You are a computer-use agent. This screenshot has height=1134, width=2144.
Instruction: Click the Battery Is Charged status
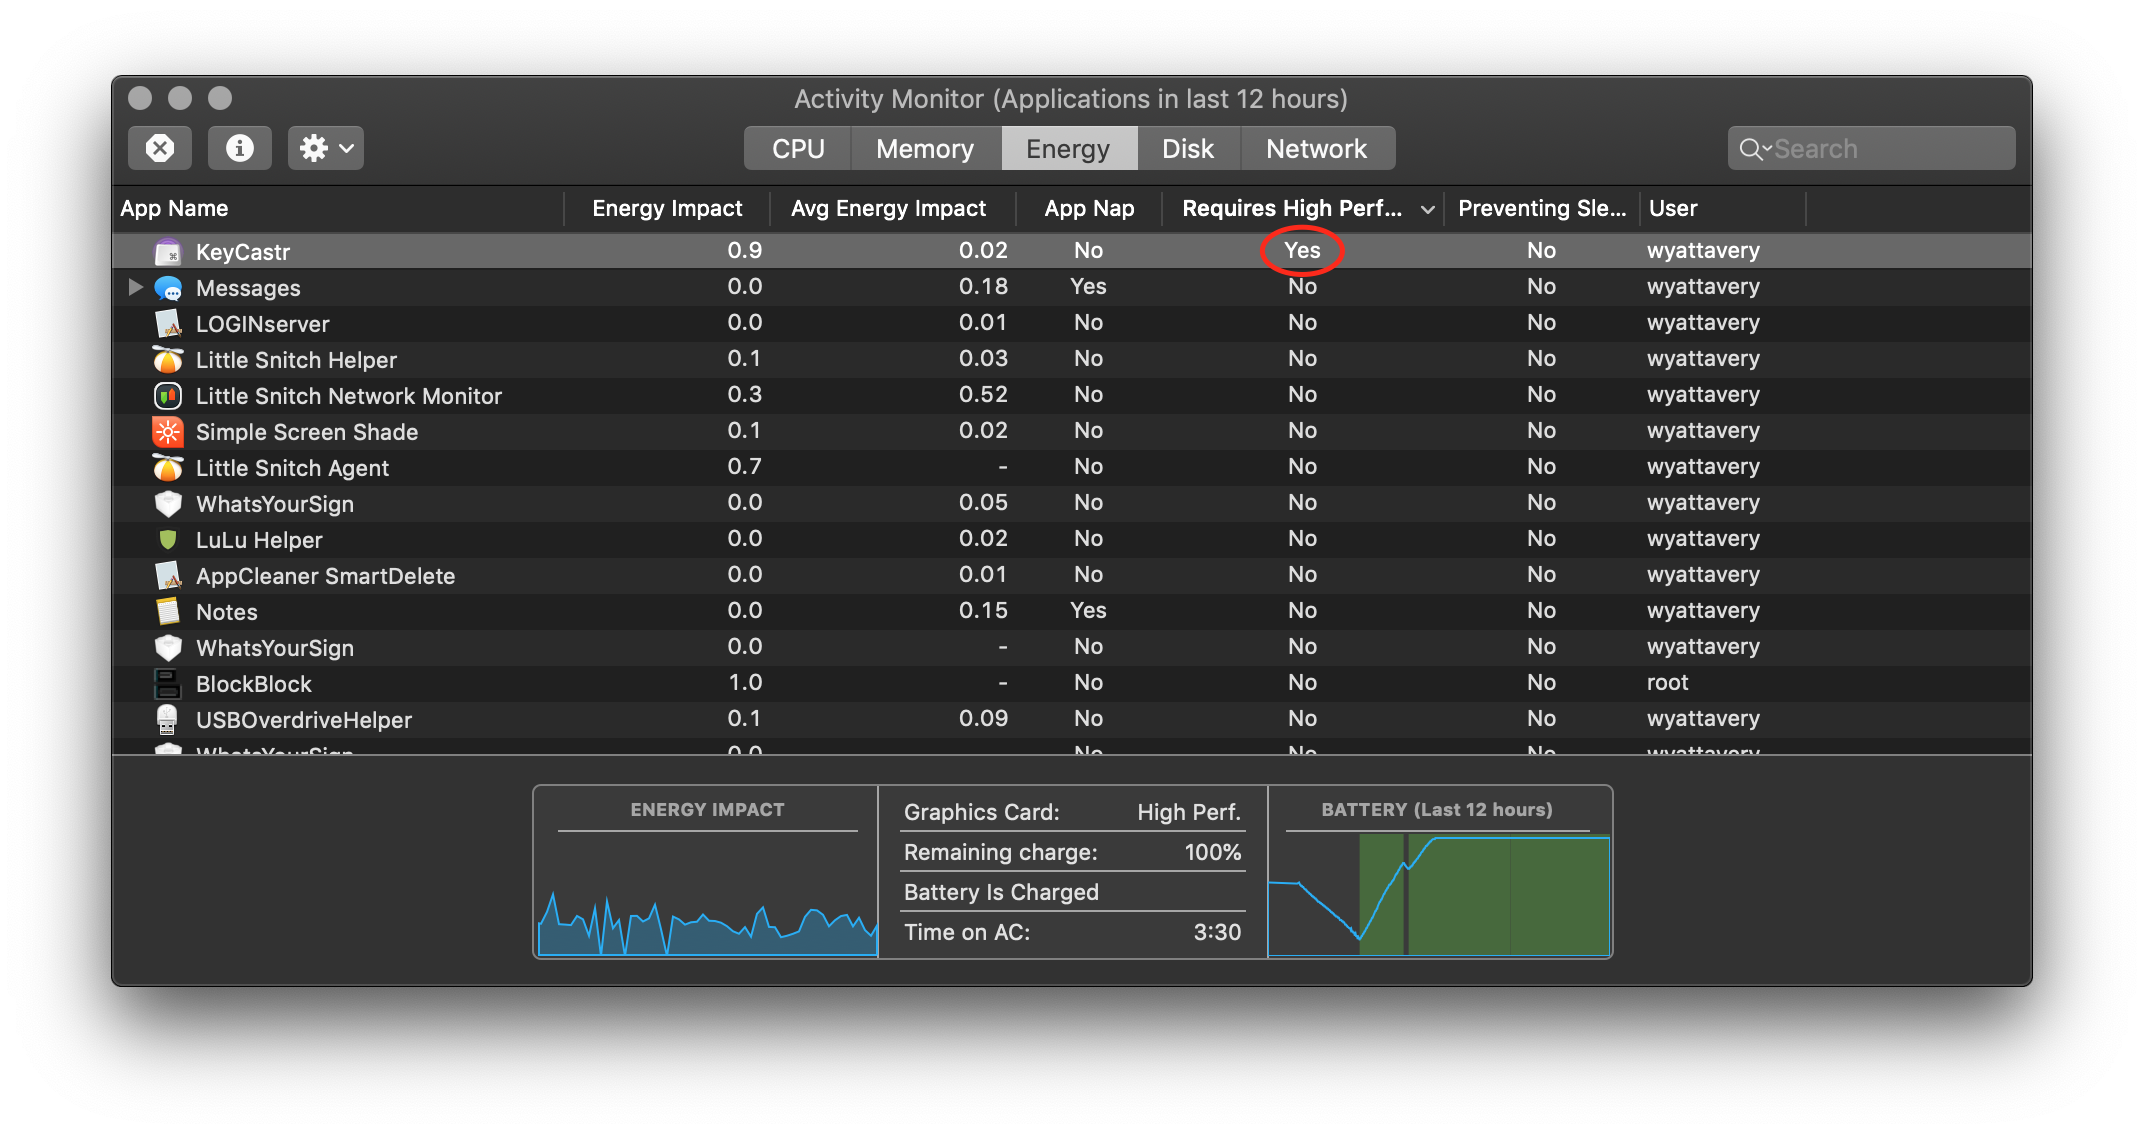click(x=1001, y=892)
